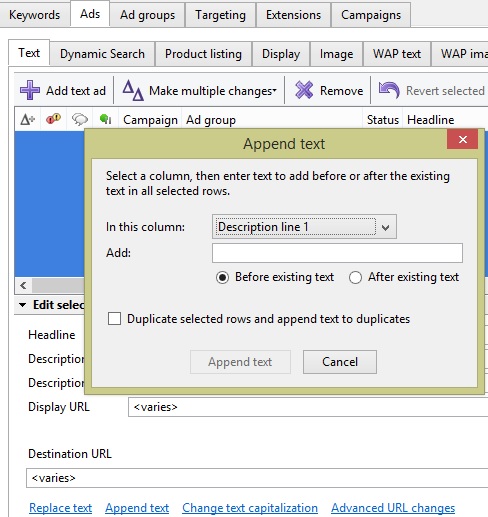Open the Dynamic Search tab
The height and width of the screenshot is (517, 488).
[x=102, y=54]
